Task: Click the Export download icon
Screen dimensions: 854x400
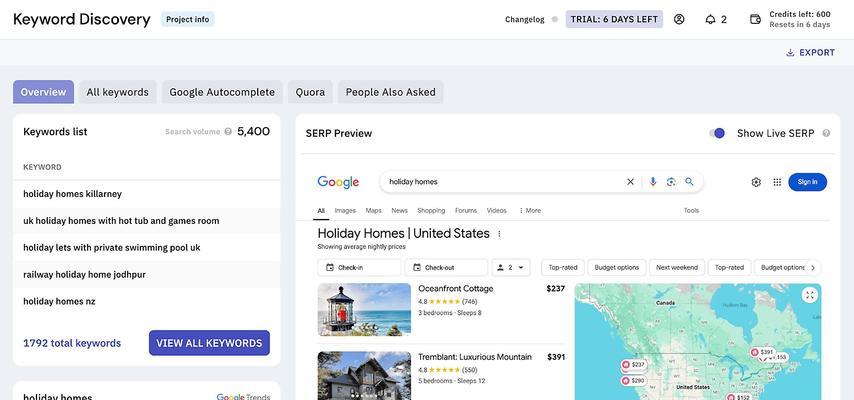Action: [790, 53]
